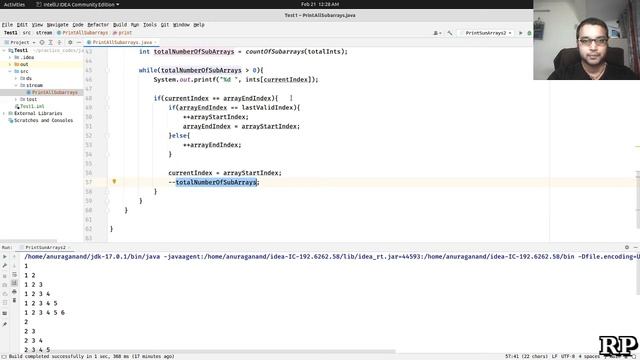Place cursor in currentIndex = arrayStartIndex line
This screenshot has width=640, height=360.
[225, 173]
